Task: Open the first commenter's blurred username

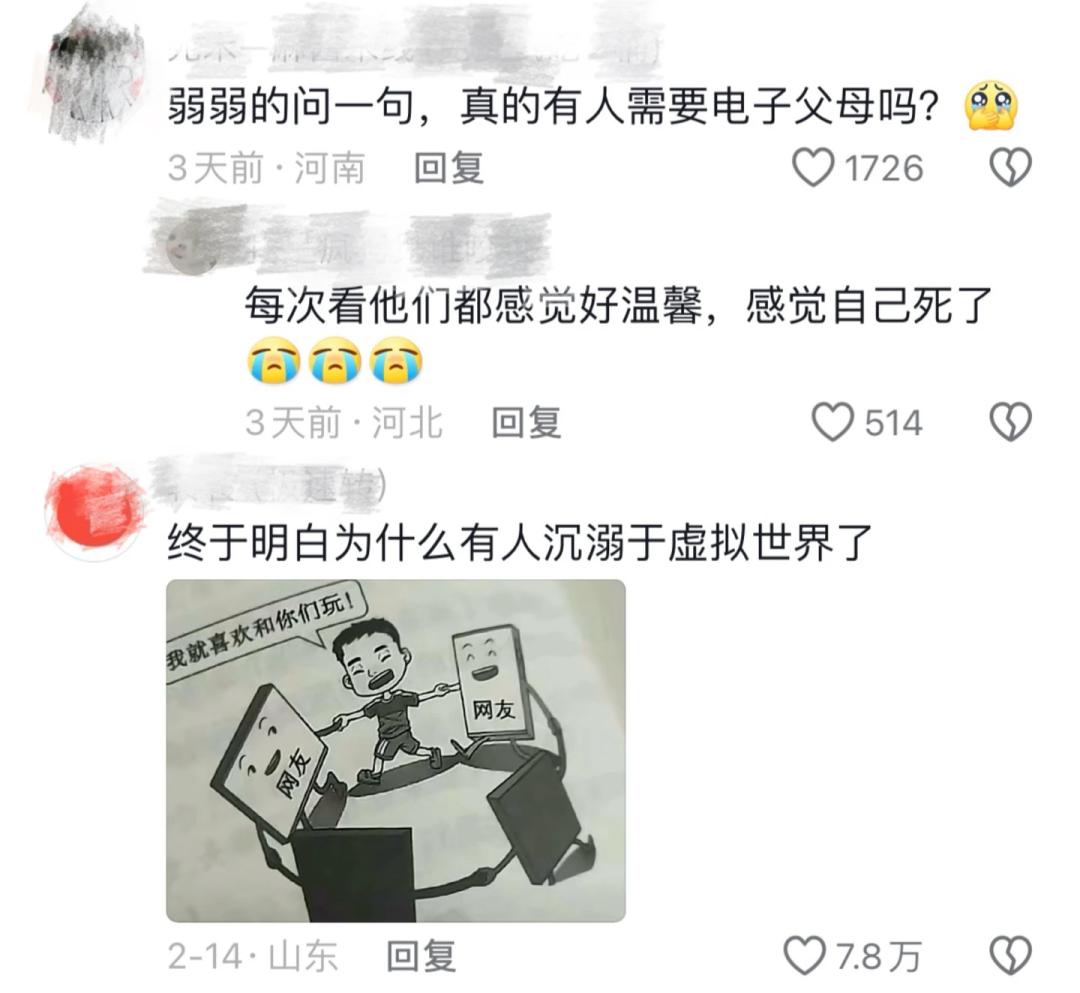Action: click(413, 48)
